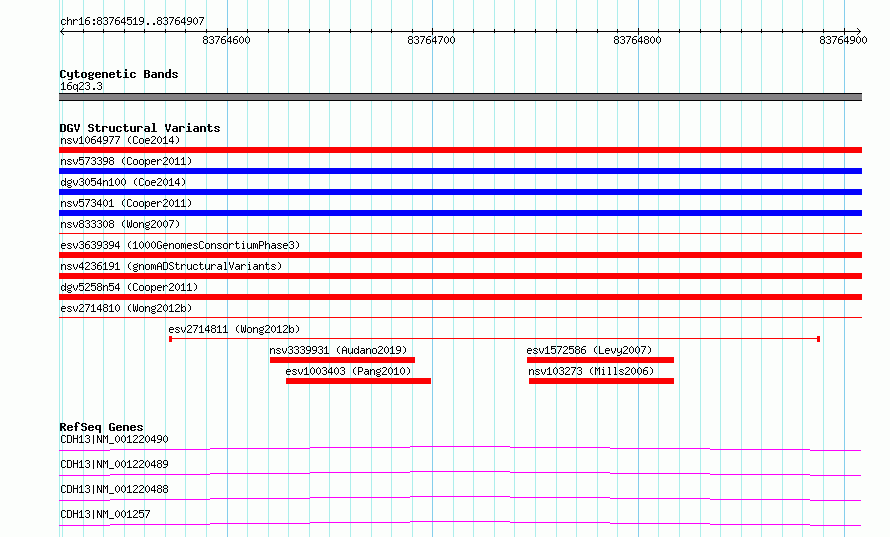Click the red esv3639394 variant bar
Screen dimensions: 890x537
pos(460,255)
